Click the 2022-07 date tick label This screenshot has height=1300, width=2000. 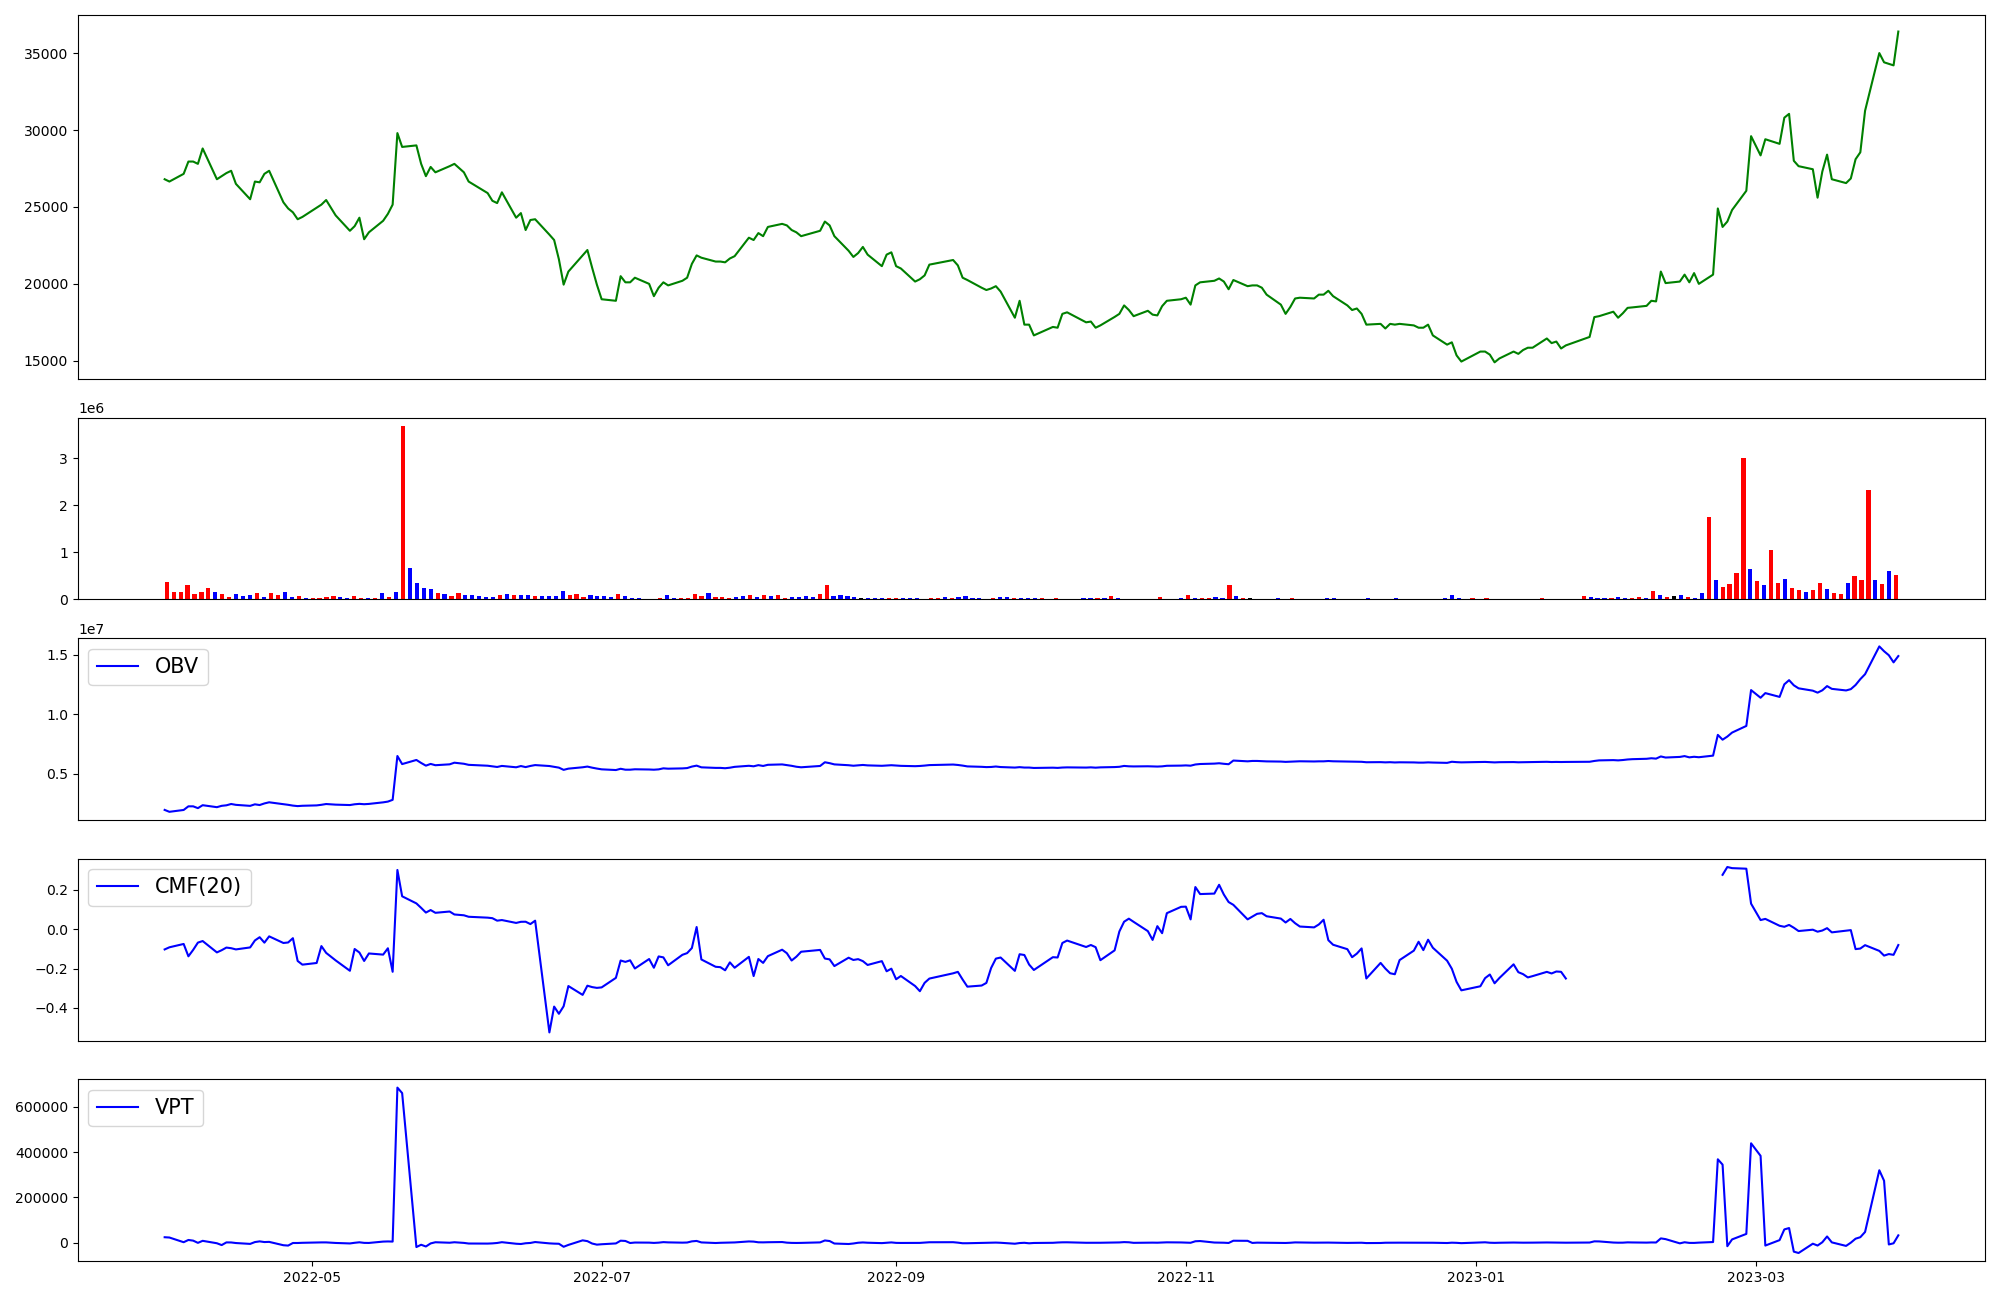(x=602, y=1277)
